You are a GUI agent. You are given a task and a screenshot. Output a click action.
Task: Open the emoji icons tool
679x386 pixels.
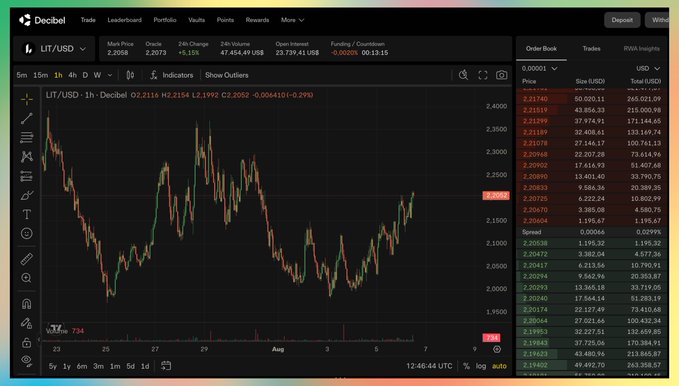26,234
